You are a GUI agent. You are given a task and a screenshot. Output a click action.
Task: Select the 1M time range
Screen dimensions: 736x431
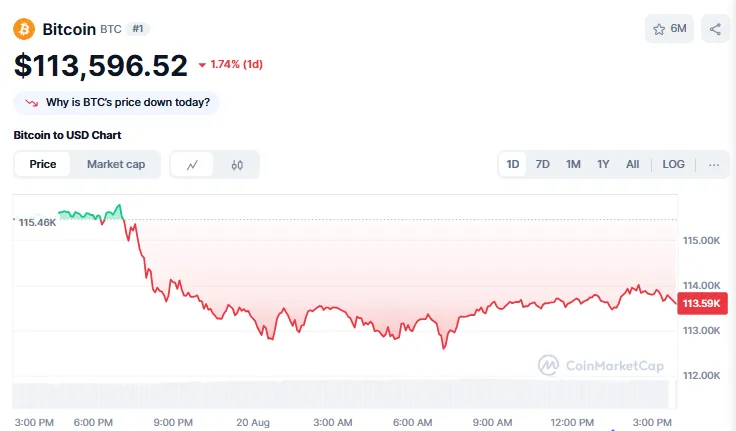tap(573, 164)
